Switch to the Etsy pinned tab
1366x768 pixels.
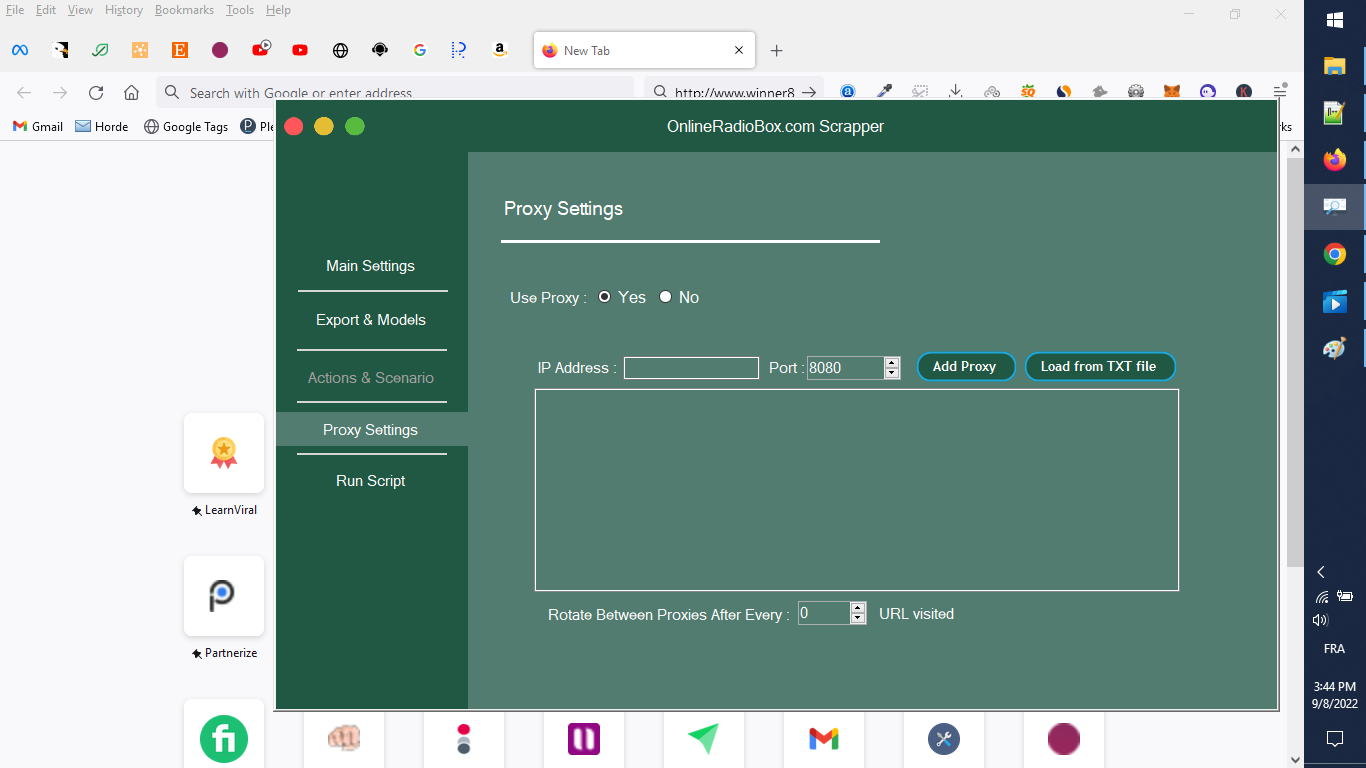[180, 50]
